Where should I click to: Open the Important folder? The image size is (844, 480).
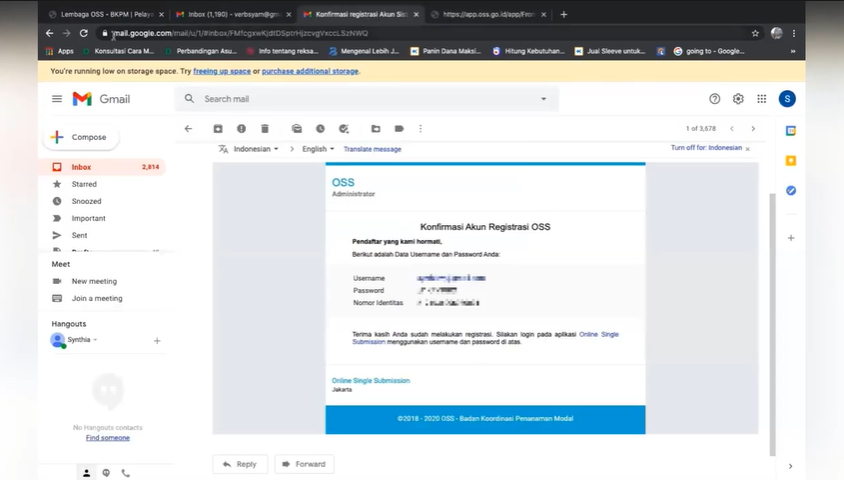coord(102,218)
